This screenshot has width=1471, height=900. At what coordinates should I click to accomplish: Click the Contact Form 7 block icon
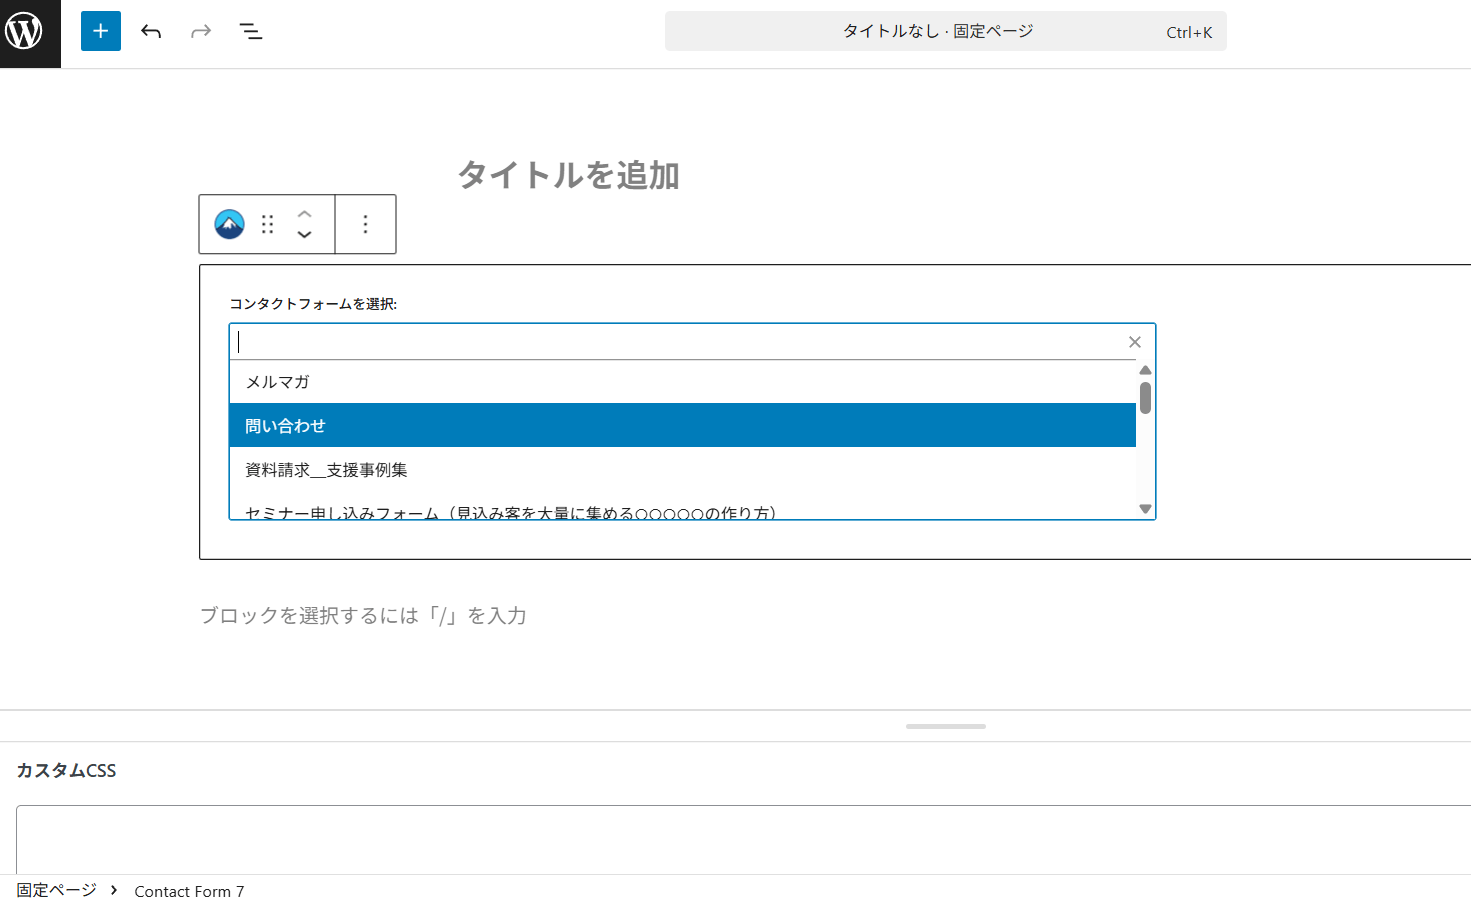pyautogui.click(x=229, y=224)
